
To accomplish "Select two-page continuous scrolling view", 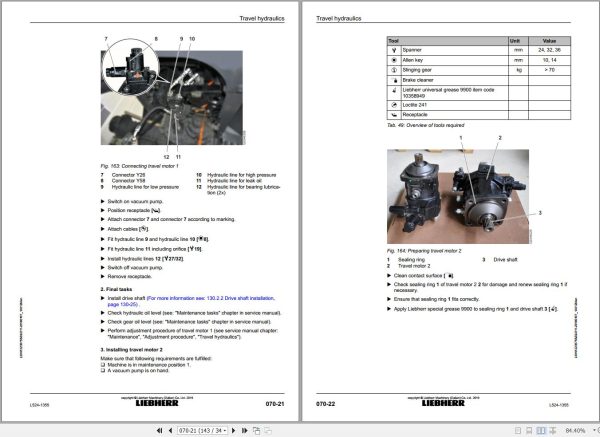I will (553, 431).
